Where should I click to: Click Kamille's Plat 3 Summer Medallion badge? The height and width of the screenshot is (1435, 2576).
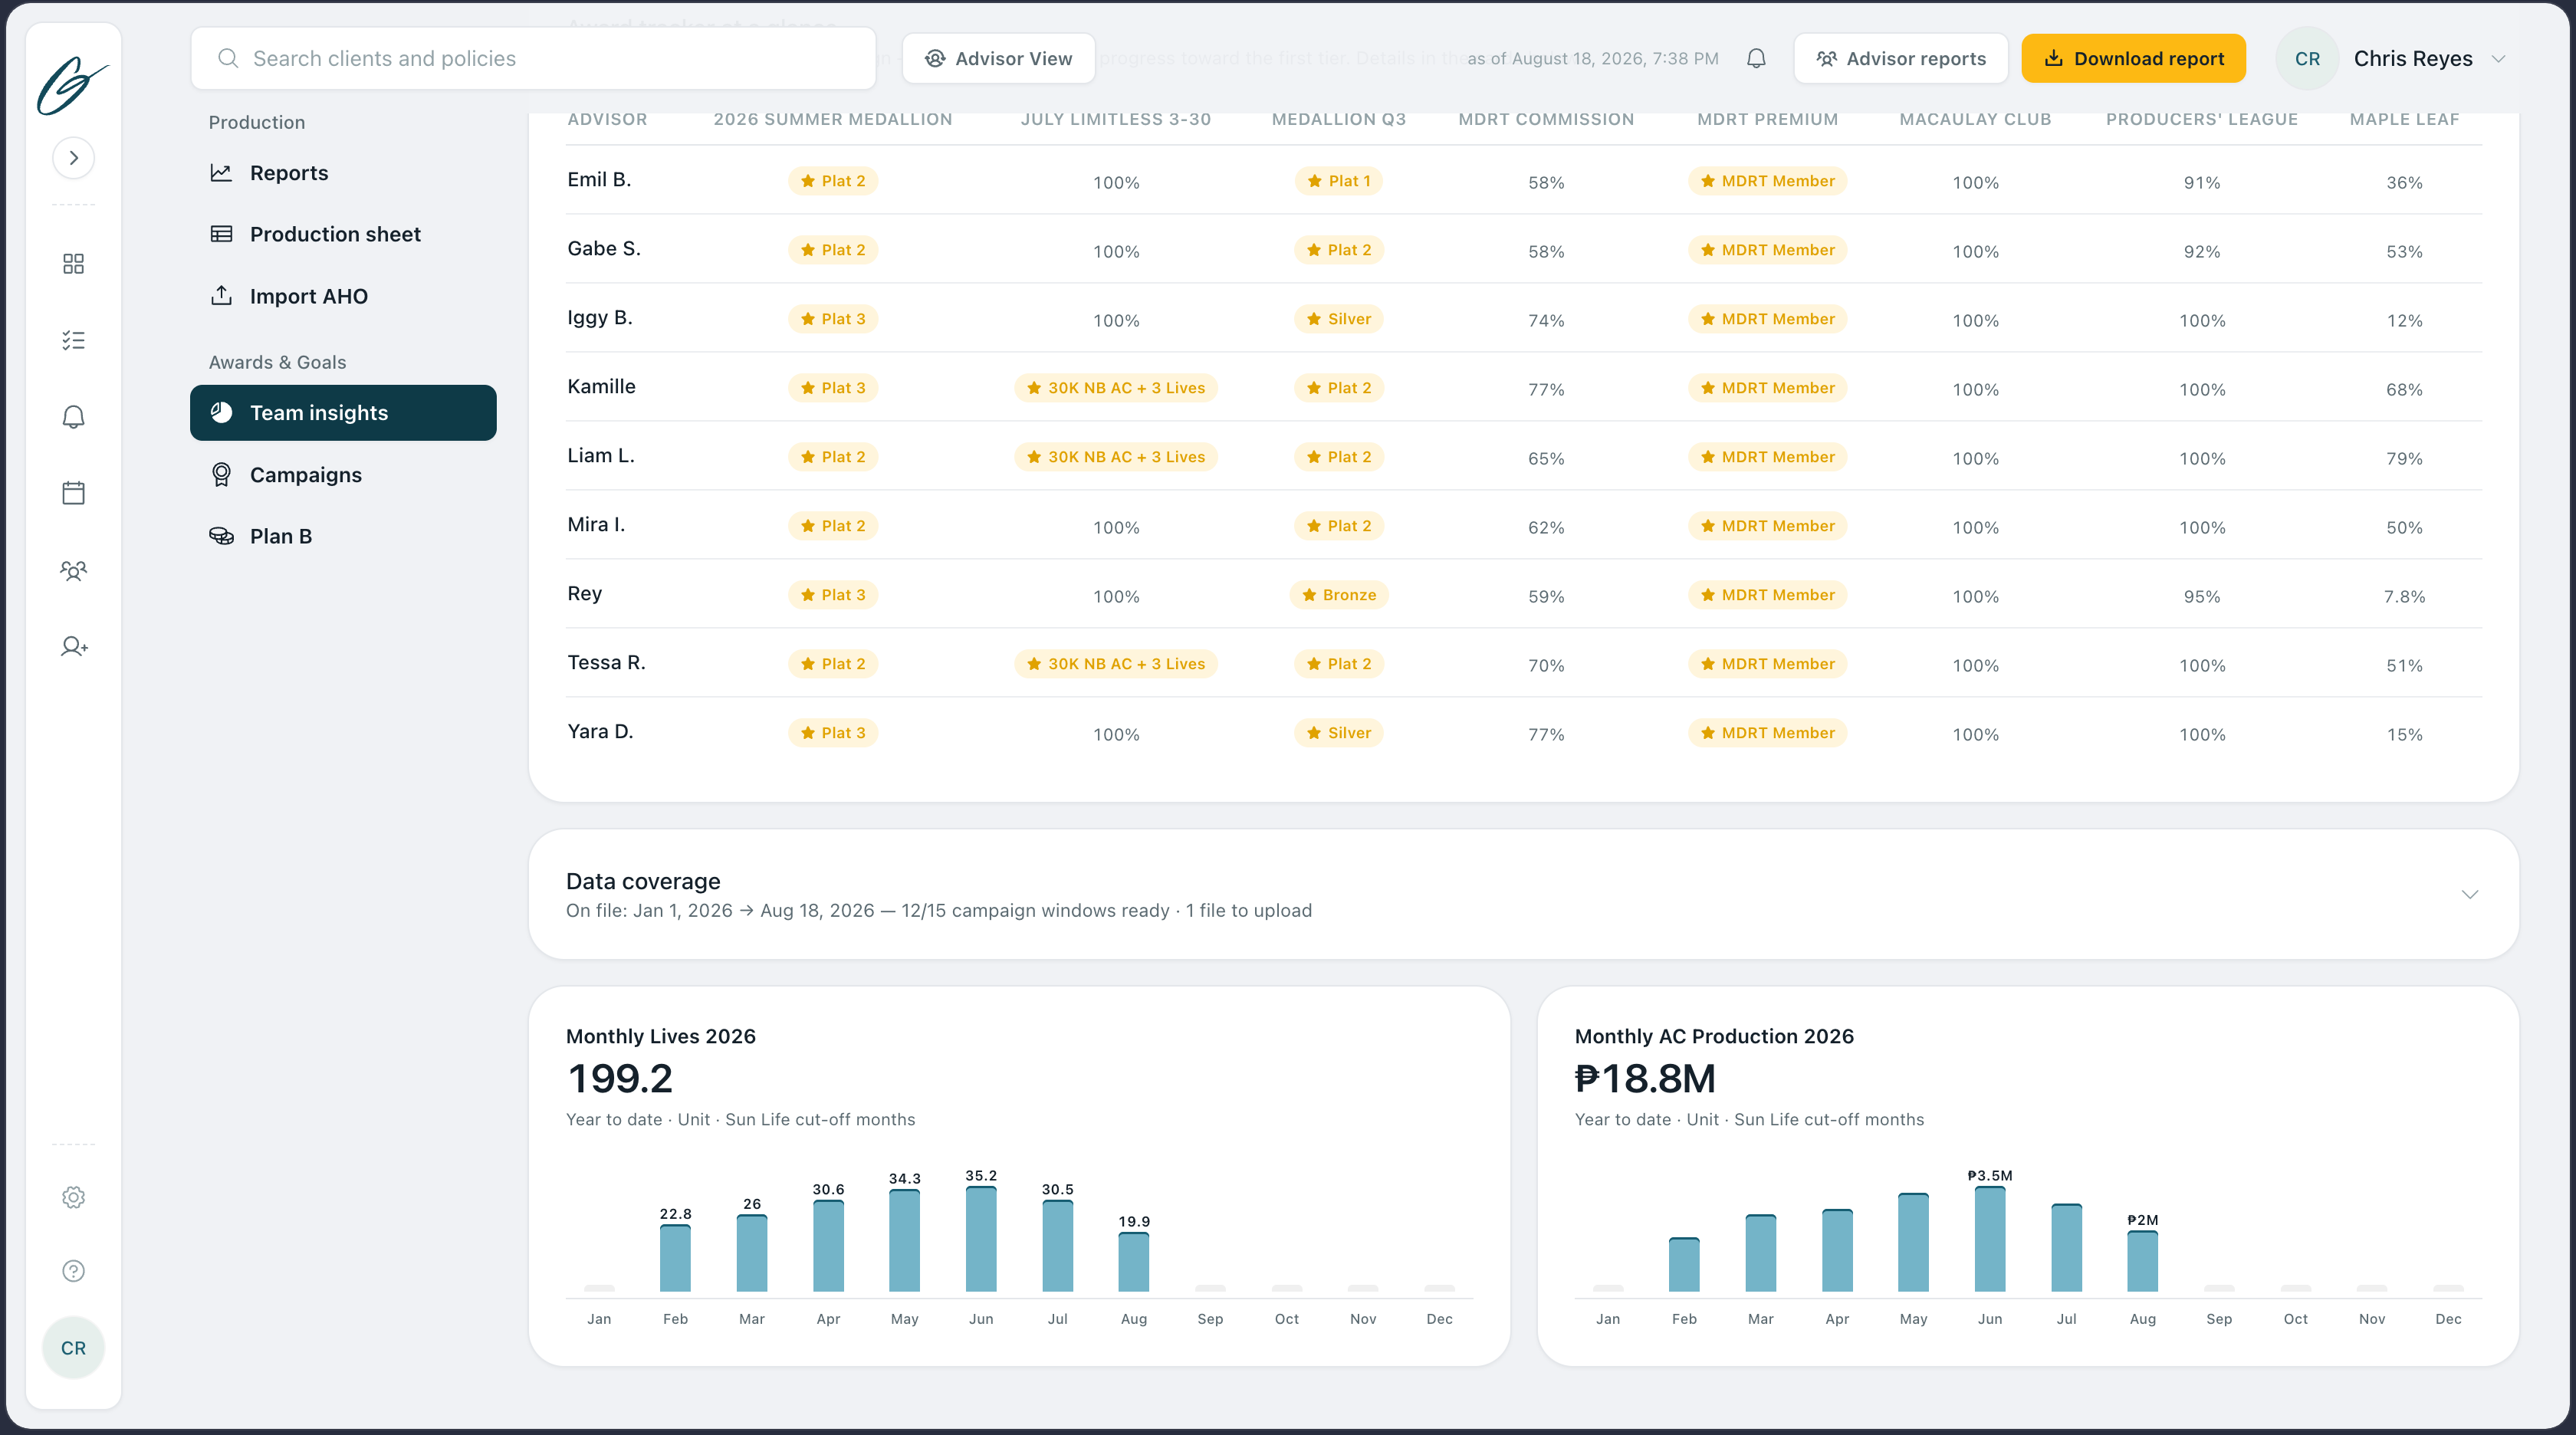pos(832,388)
